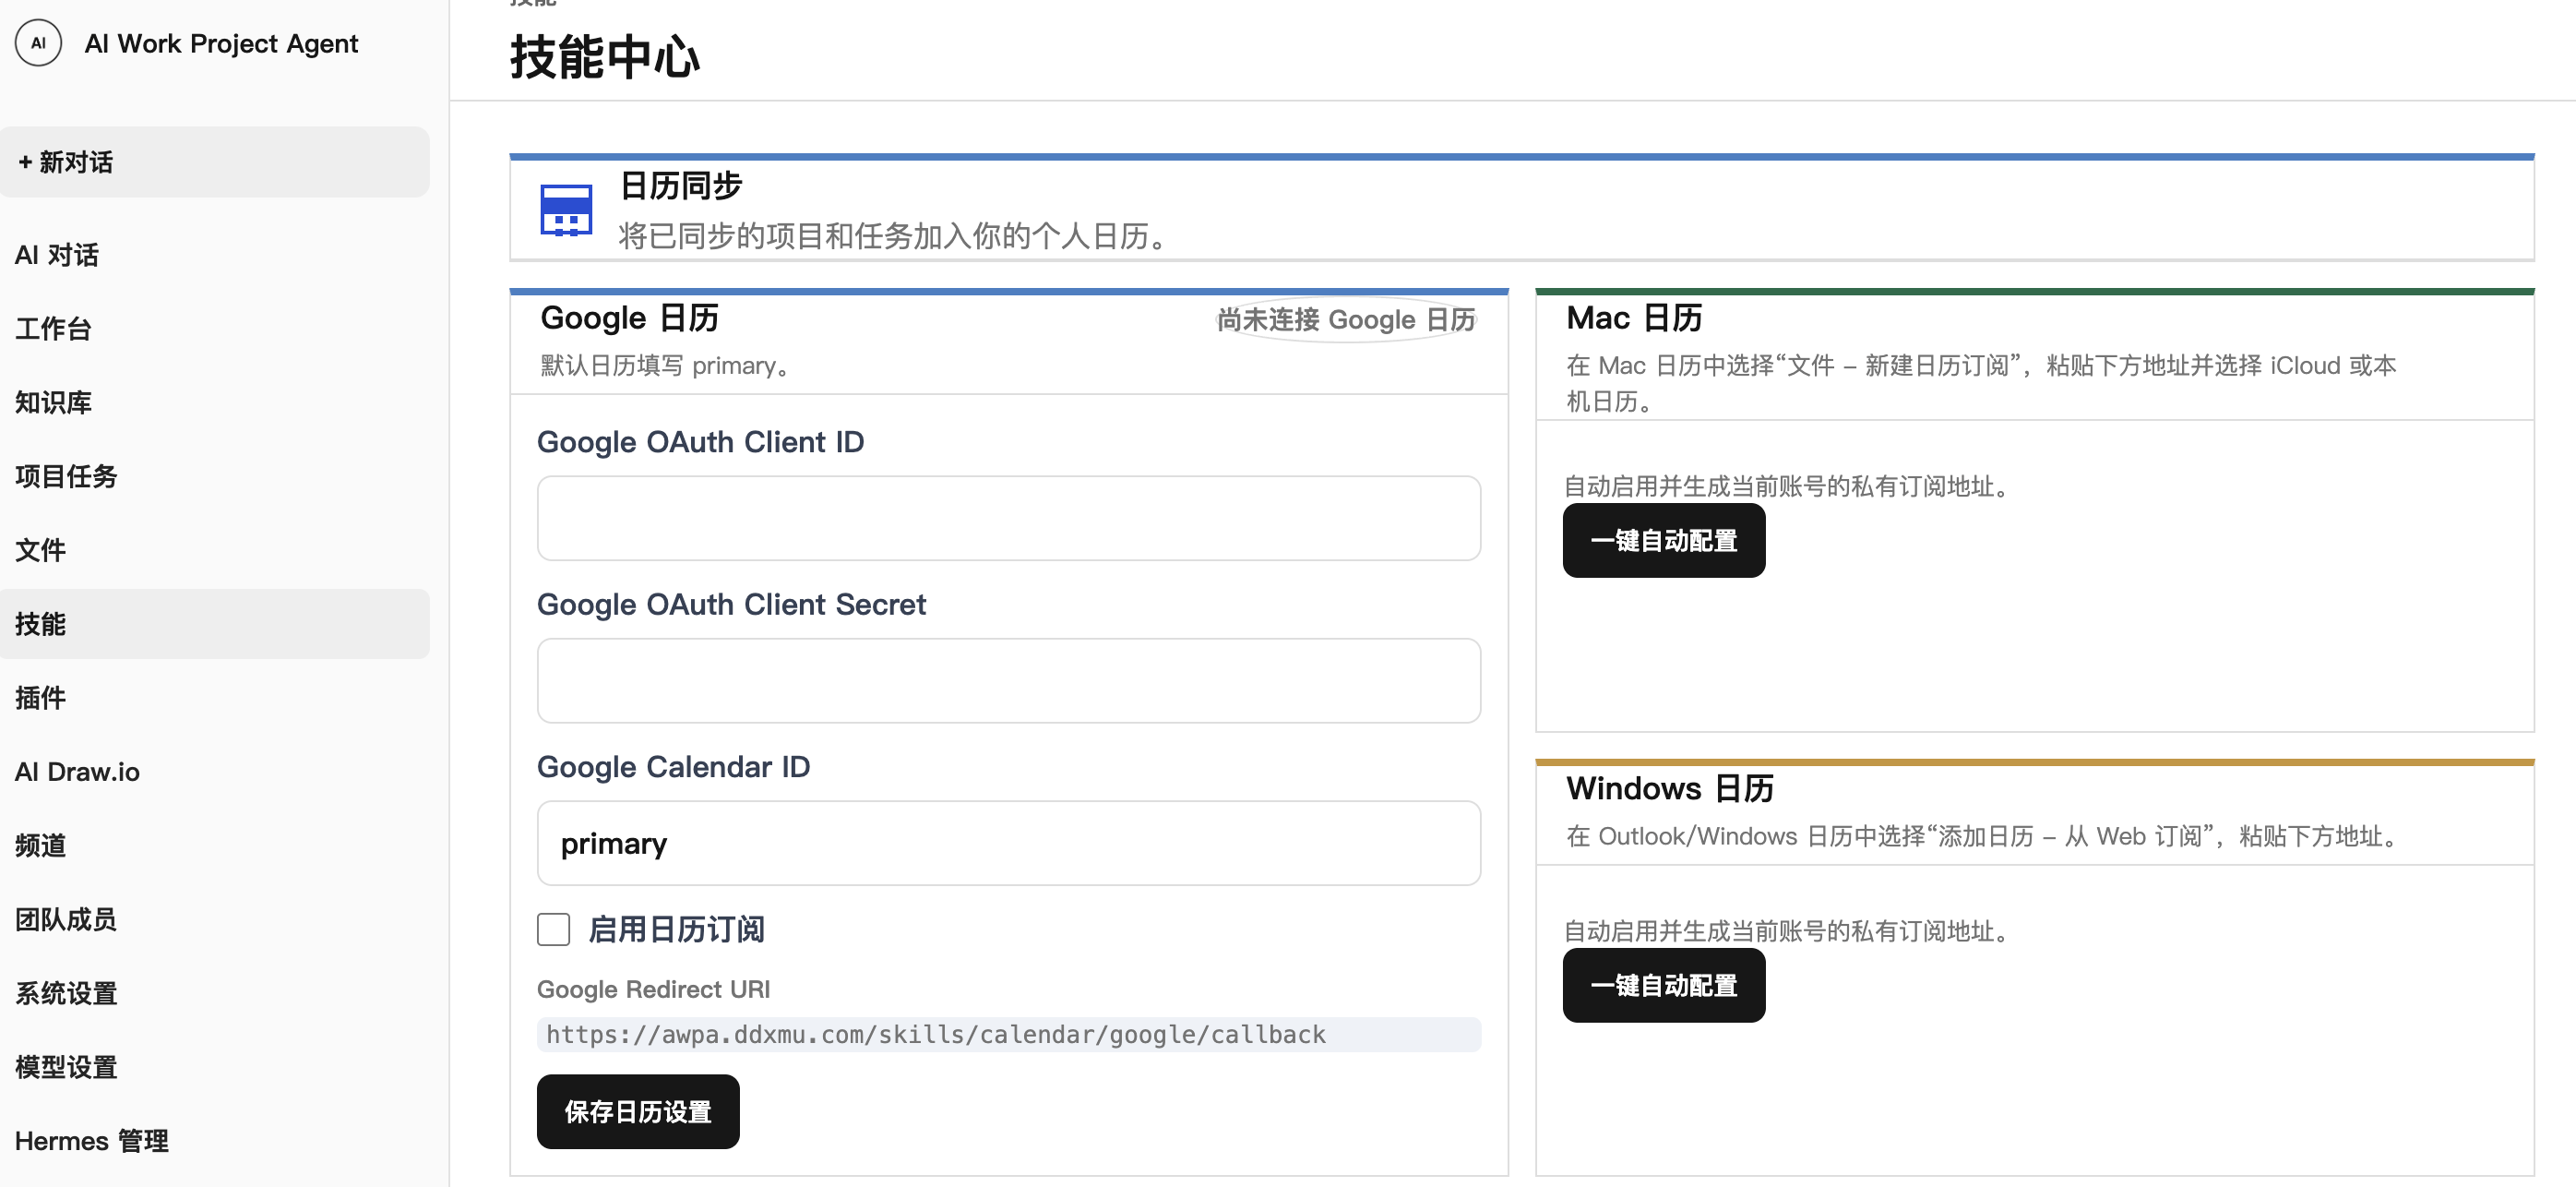Image resolution: width=2576 pixels, height=1187 pixels.
Task: Click 一键自动配置 under Windows 日历
Action: click(x=1664, y=986)
